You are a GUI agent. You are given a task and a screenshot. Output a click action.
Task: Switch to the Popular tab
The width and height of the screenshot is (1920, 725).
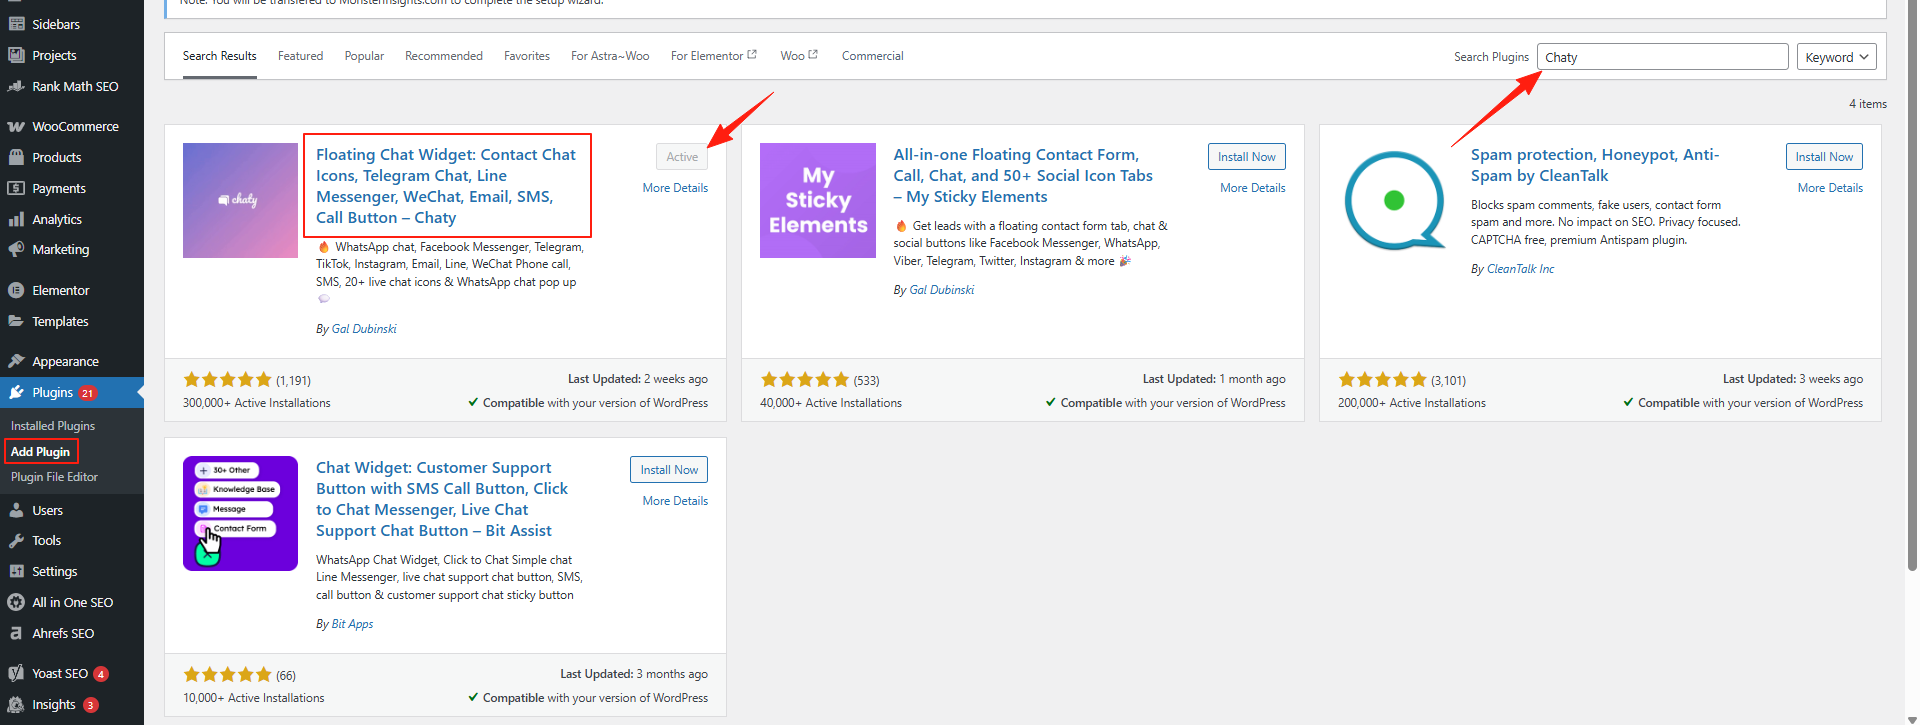click(x=364, y=56)
